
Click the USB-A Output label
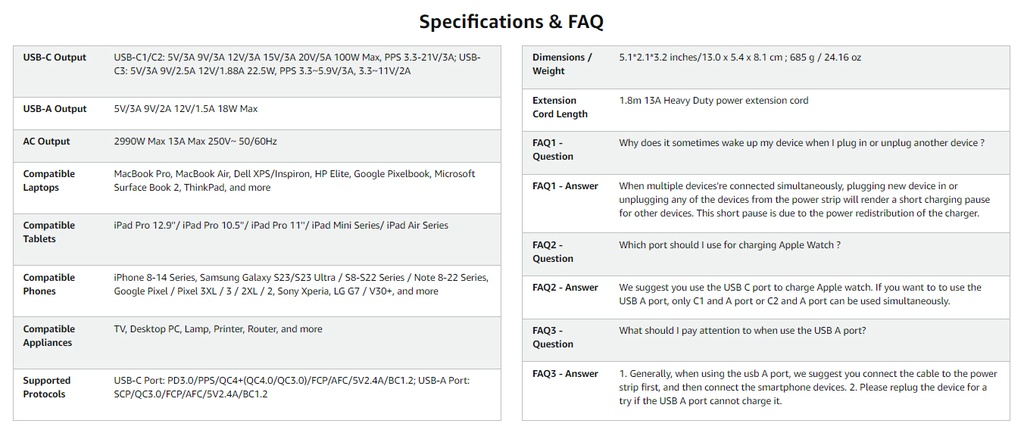(55, 109)
